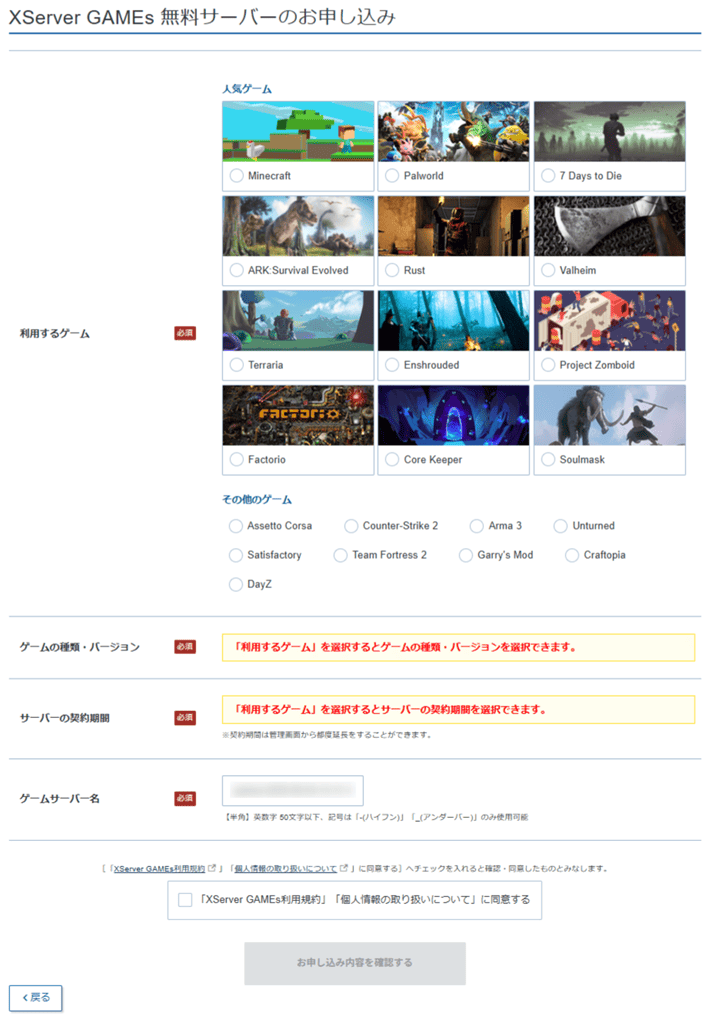Pick the Terraria radio option
Image resolution: width=710 pixels, height=1023 pixels.
236,365
